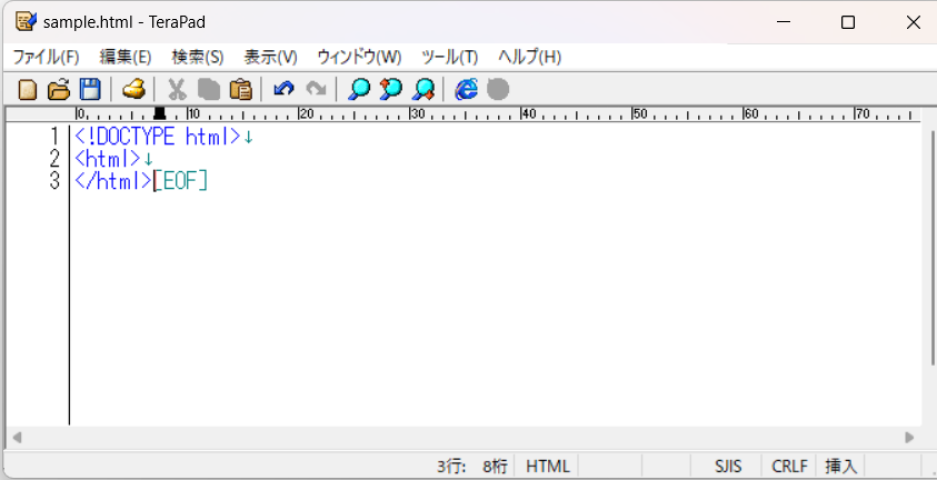Cut selection with the scissors icon

177,90
